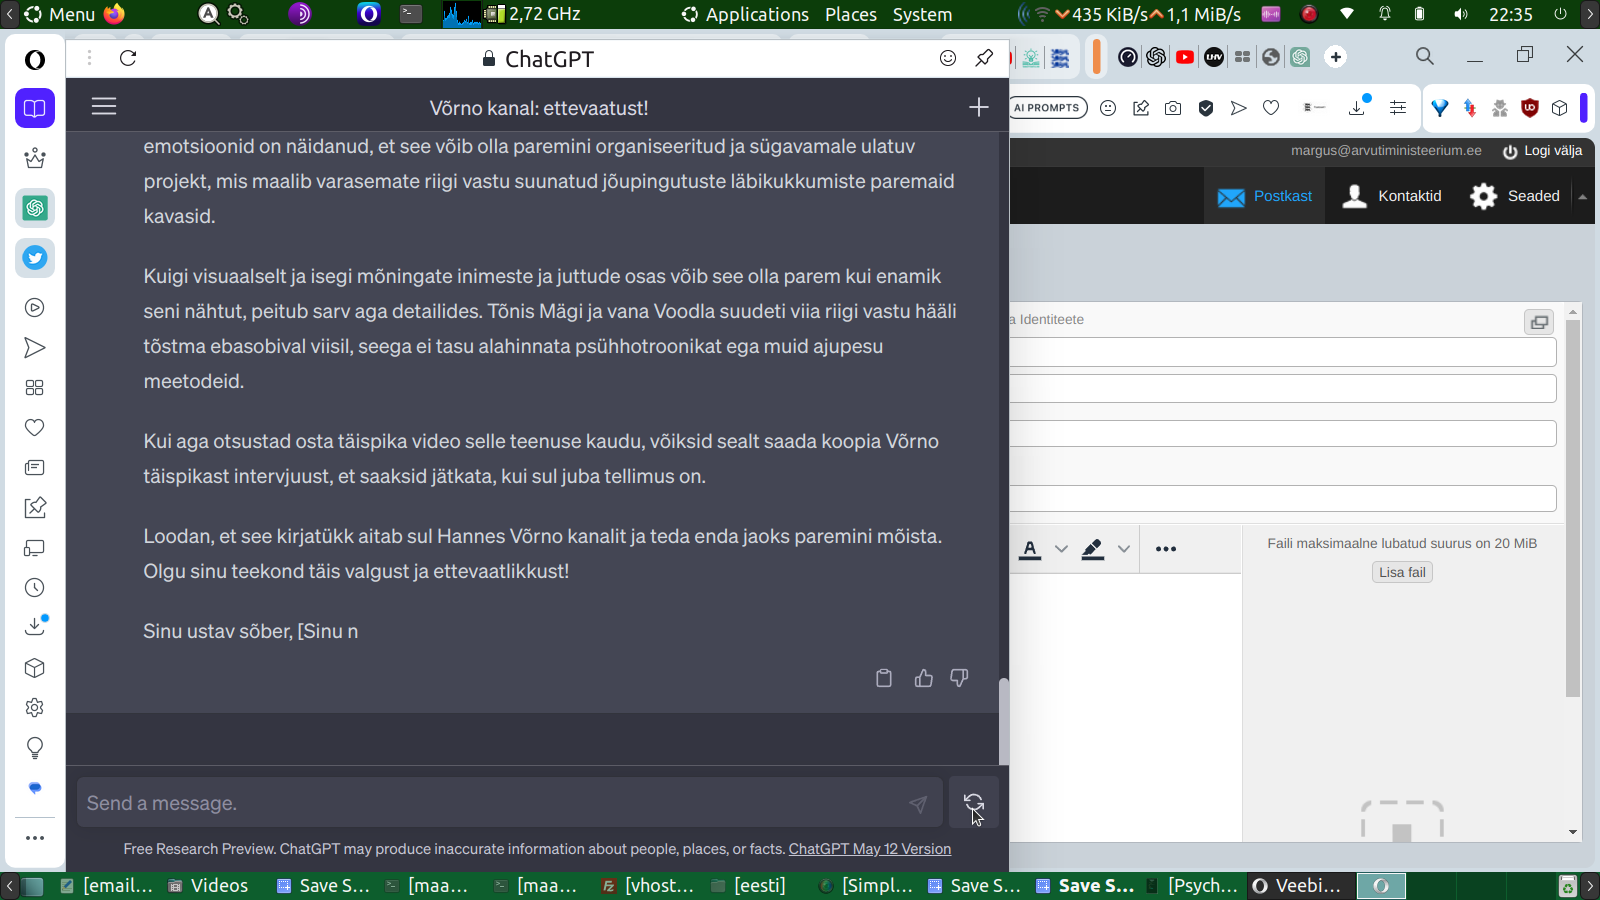Open uBlock Origin extension
The width and height of the screenshot is (1600, 900).
1529,108
